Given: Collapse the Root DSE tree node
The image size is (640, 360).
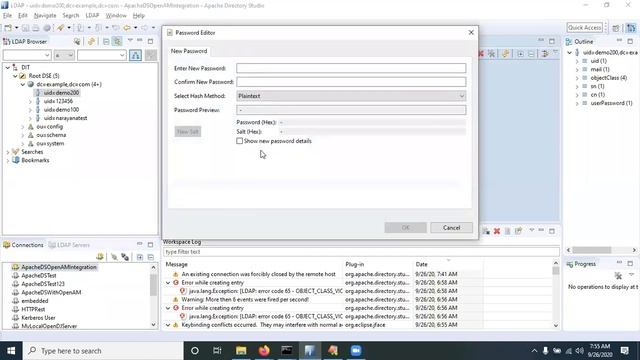Looking at the screenshot, I should (15, 76).
